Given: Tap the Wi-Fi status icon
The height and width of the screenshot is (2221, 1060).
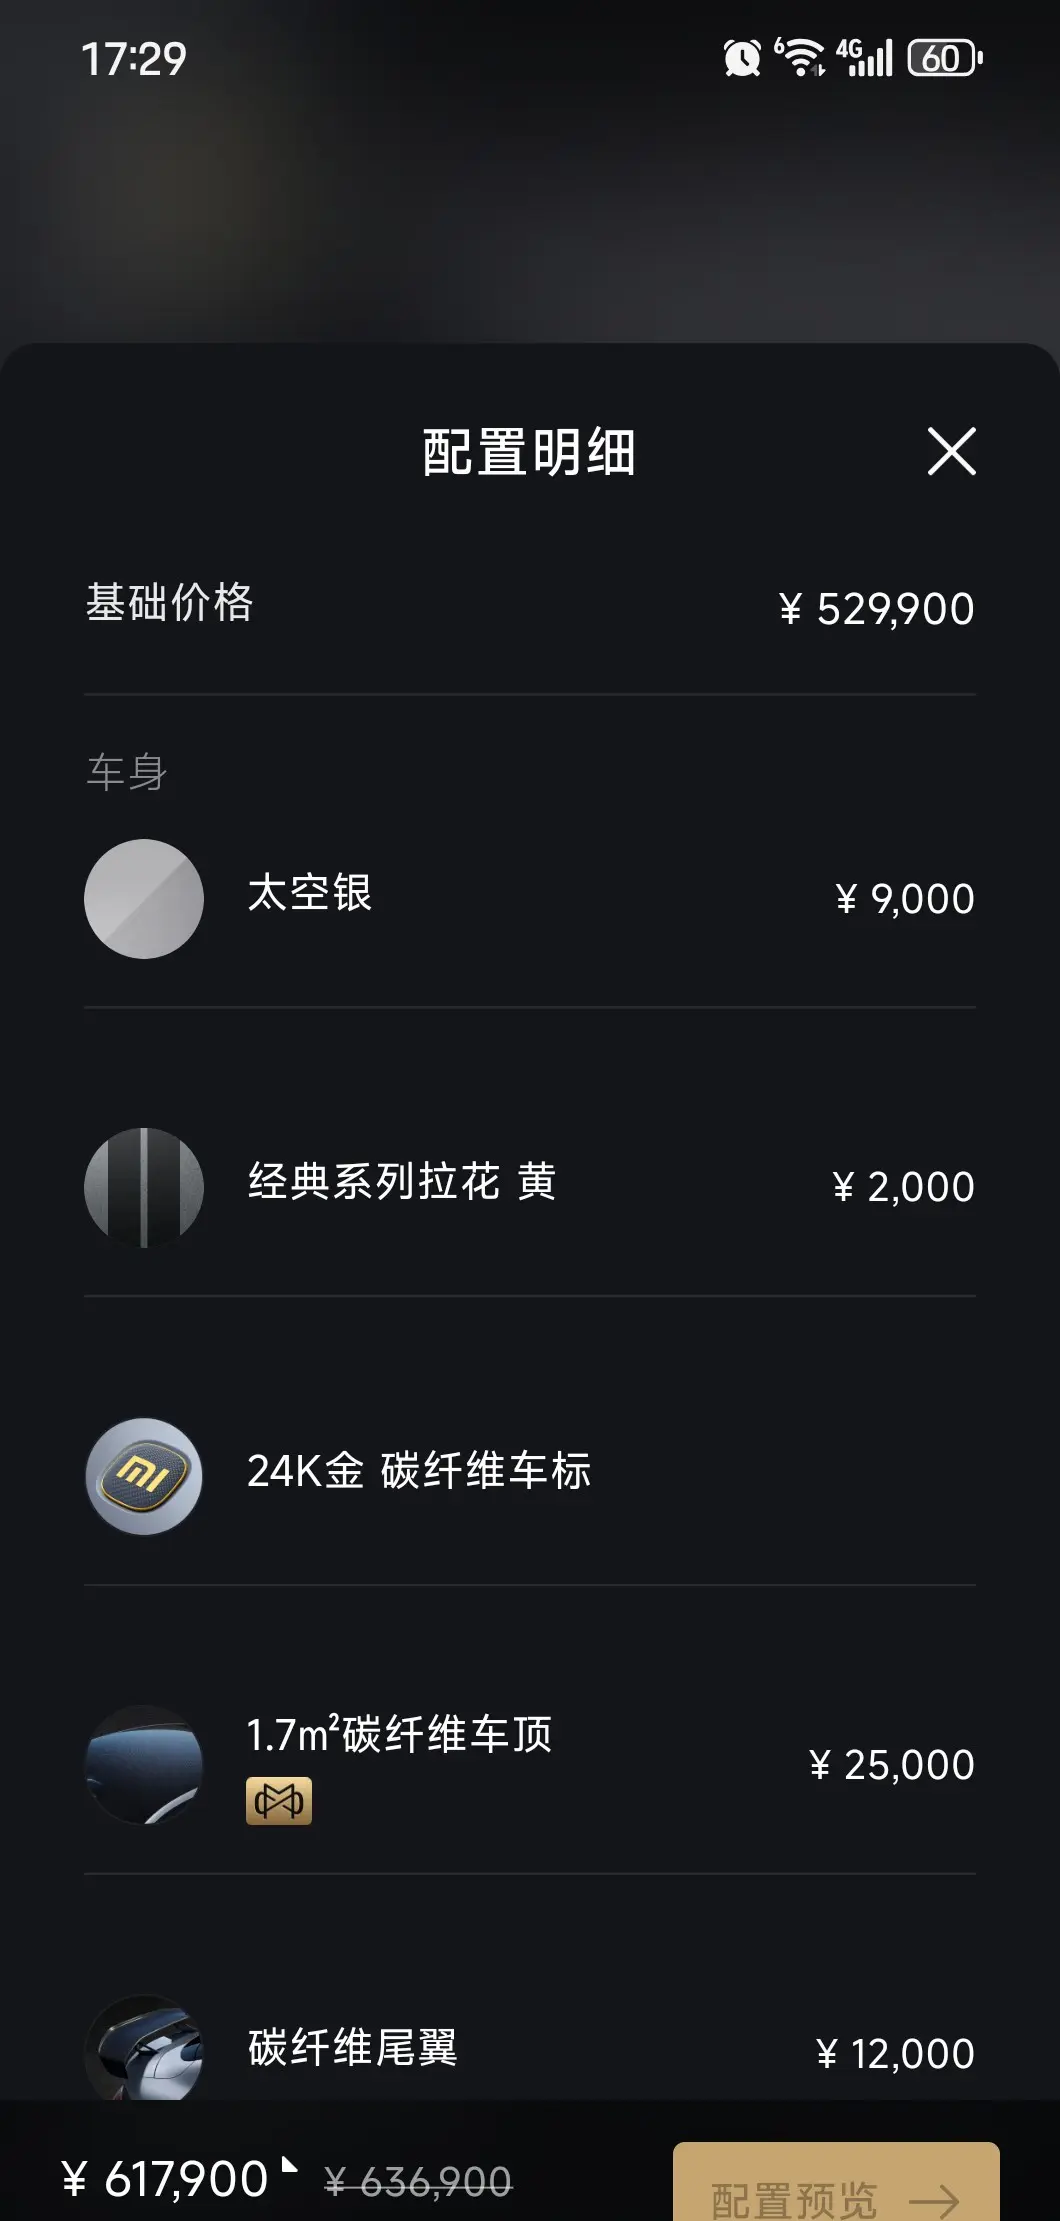Looking at the screenshot, I should click(x=801, y=57).
